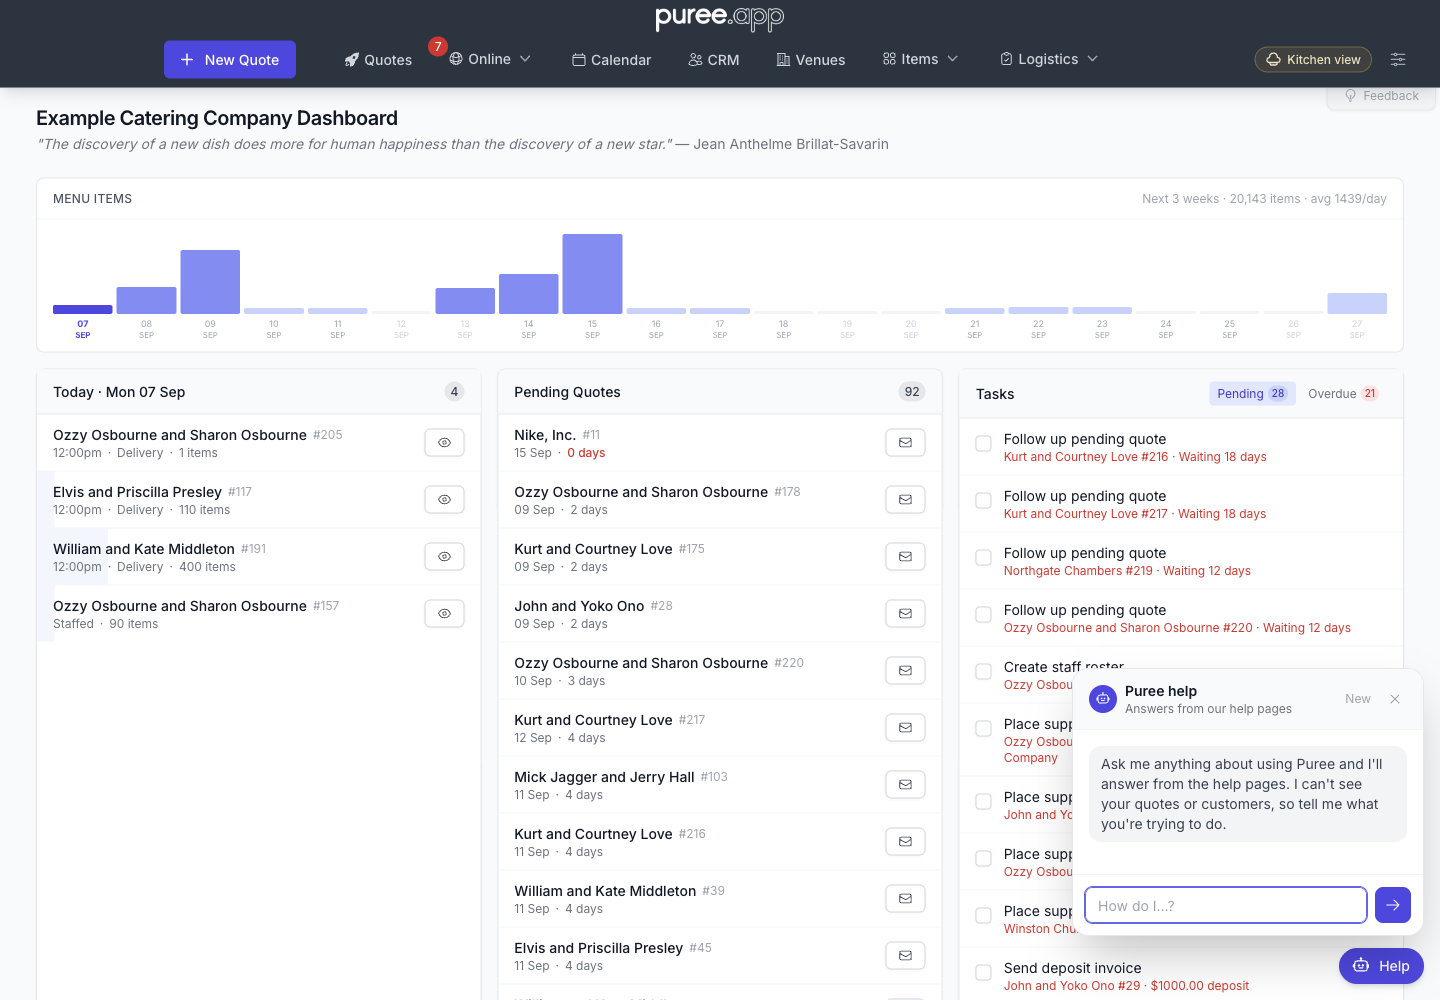Screen dimensions: 1440x1000
Task: Email Kurt and Courtney Love #217 quote
Action: [x=905, y=727]
